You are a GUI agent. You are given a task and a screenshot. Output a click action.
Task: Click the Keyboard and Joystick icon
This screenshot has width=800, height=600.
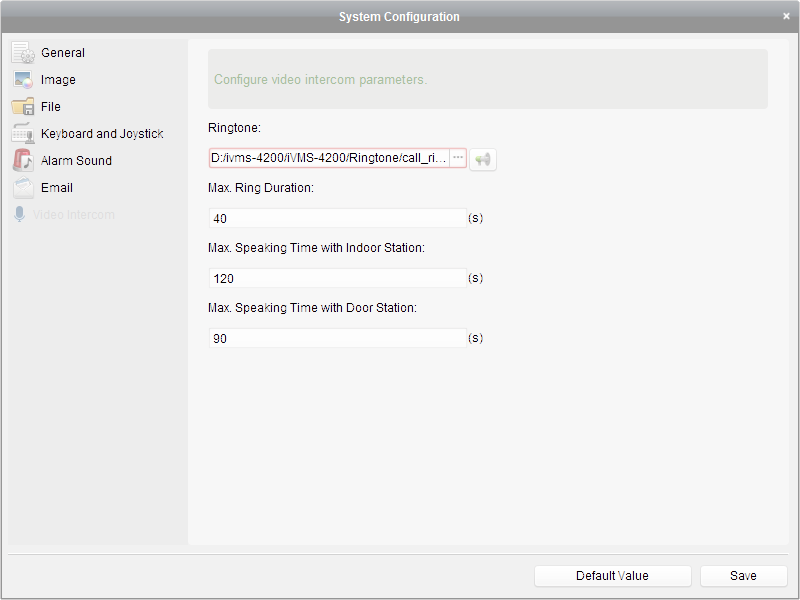tap(23, 133)
